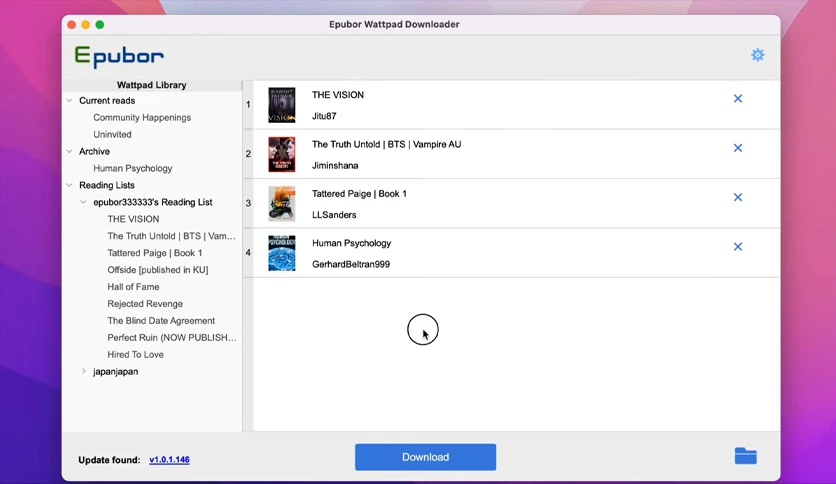Open the output folder icon
Viewport: 836px width, 484px height.
(745, 456)
